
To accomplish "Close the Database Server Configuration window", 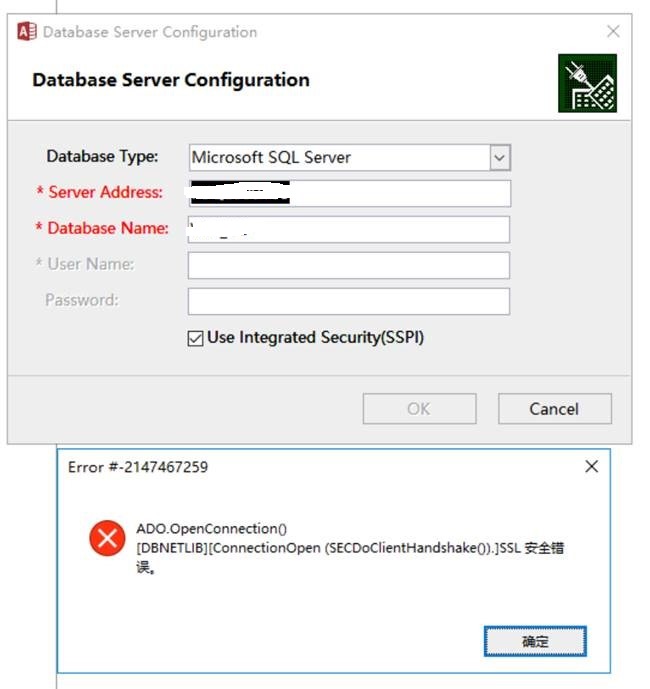I will click(x=613, y=31).
